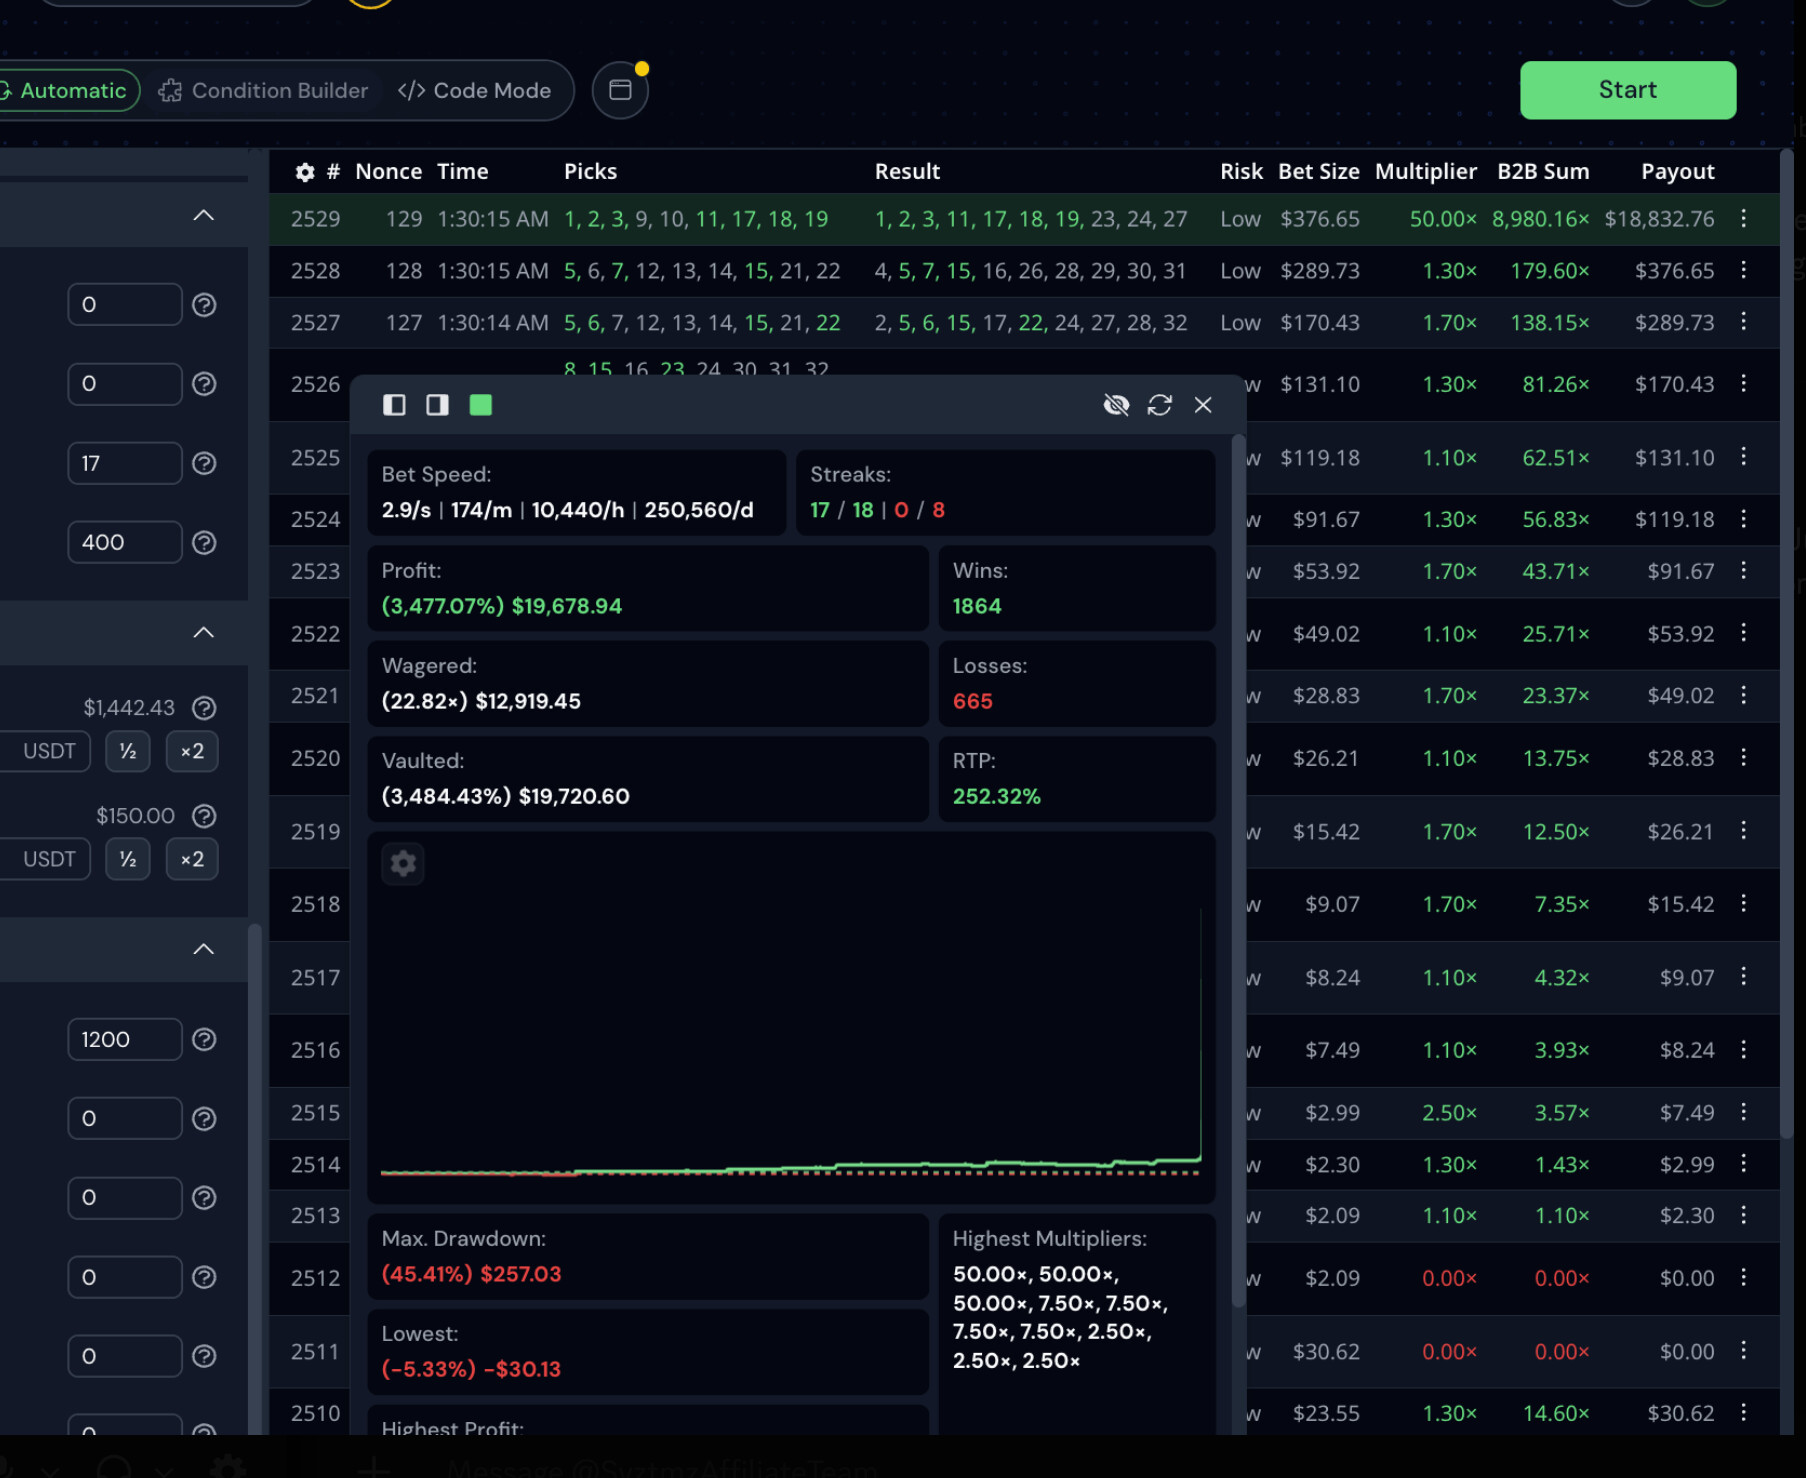Switch to the Condition Builder tab
The image size is (1806, 1478).
point(264,90)
